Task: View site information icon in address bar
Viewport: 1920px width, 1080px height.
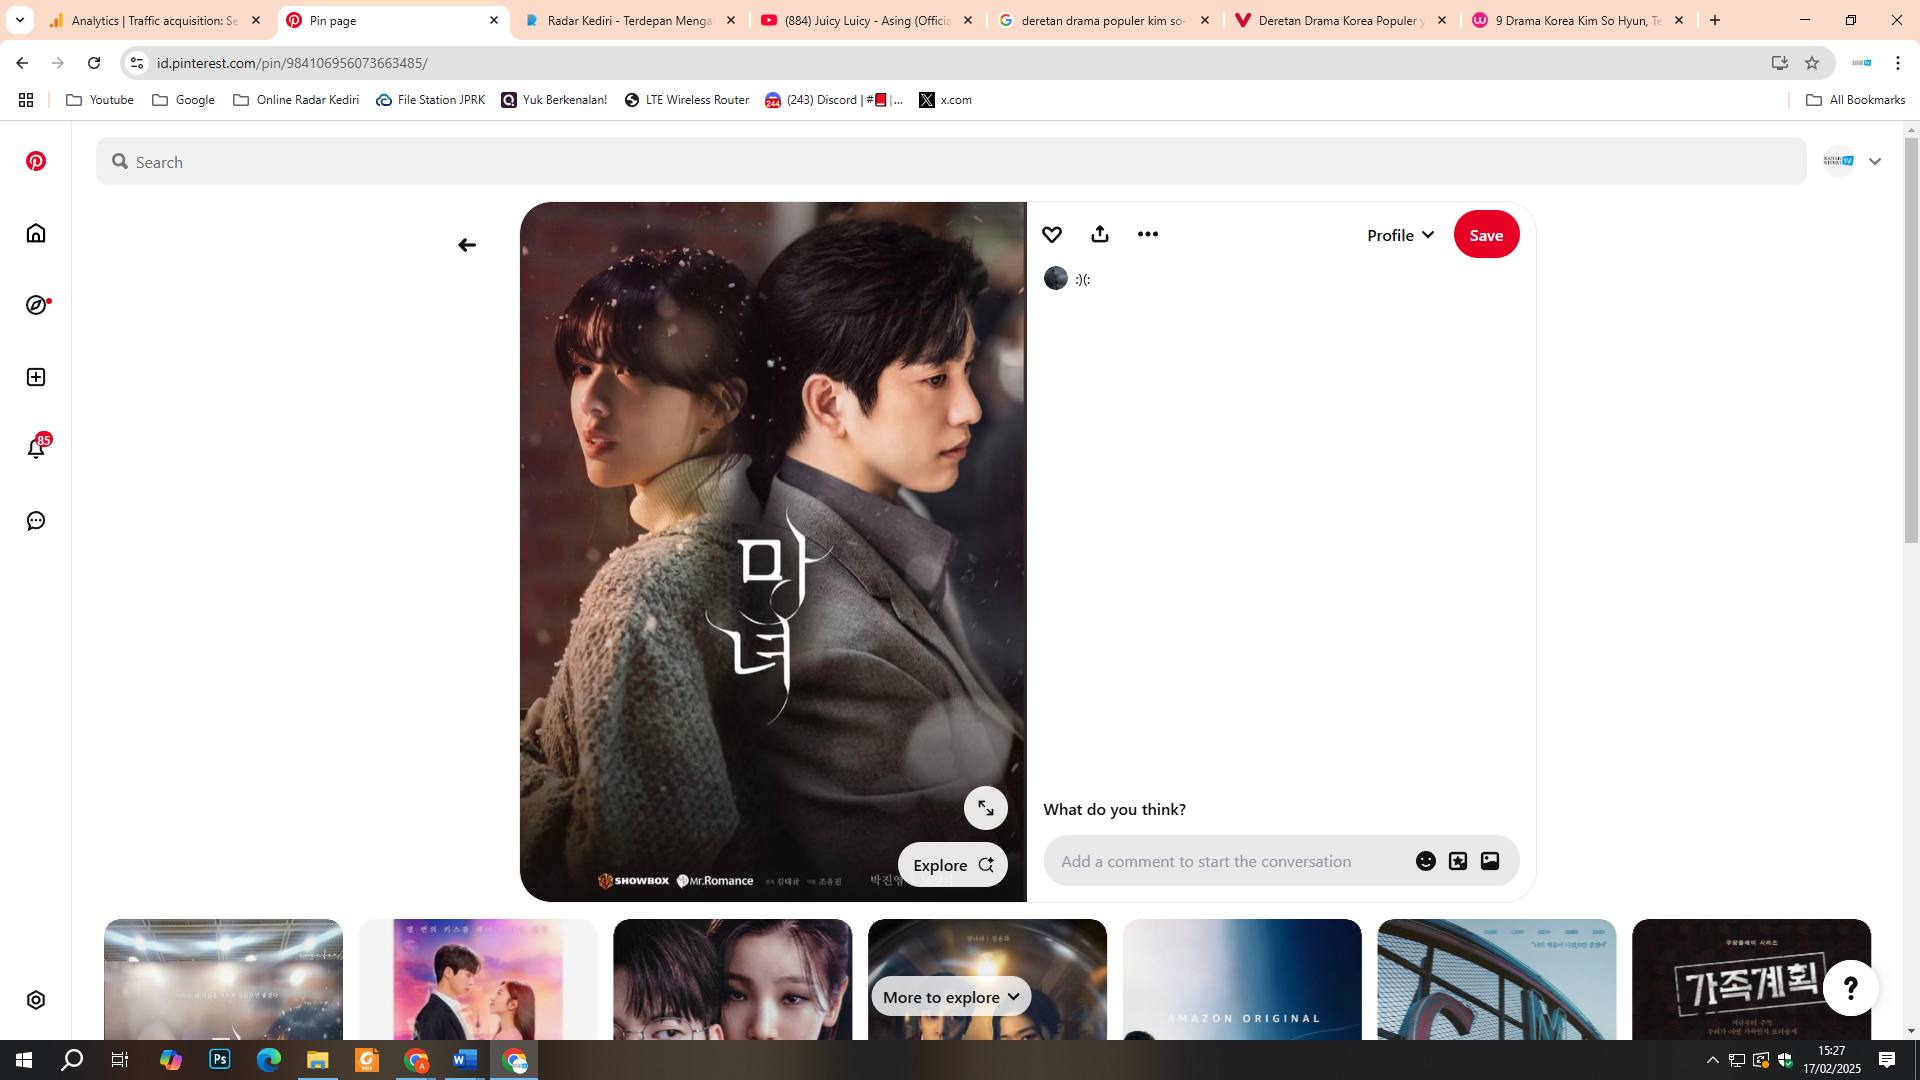Action: coord(137,63)
